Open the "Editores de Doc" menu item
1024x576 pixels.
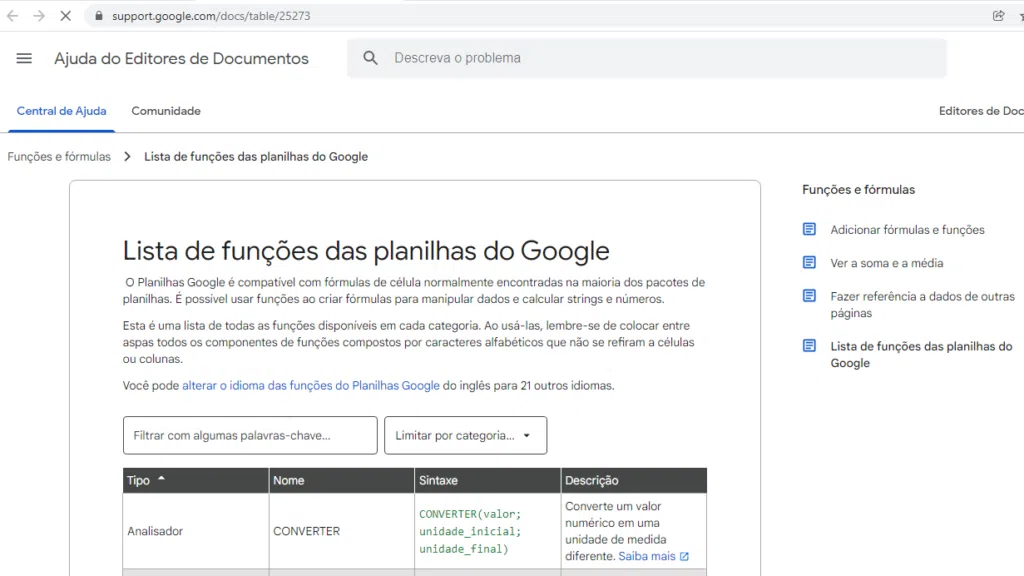coord(980,111)
